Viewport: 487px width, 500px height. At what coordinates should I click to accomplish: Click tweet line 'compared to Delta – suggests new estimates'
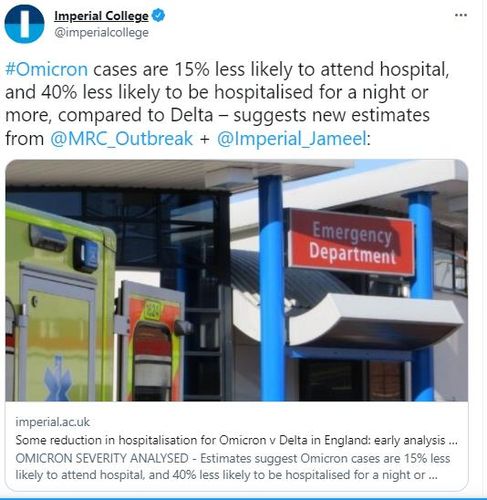(x=244, y=115)
